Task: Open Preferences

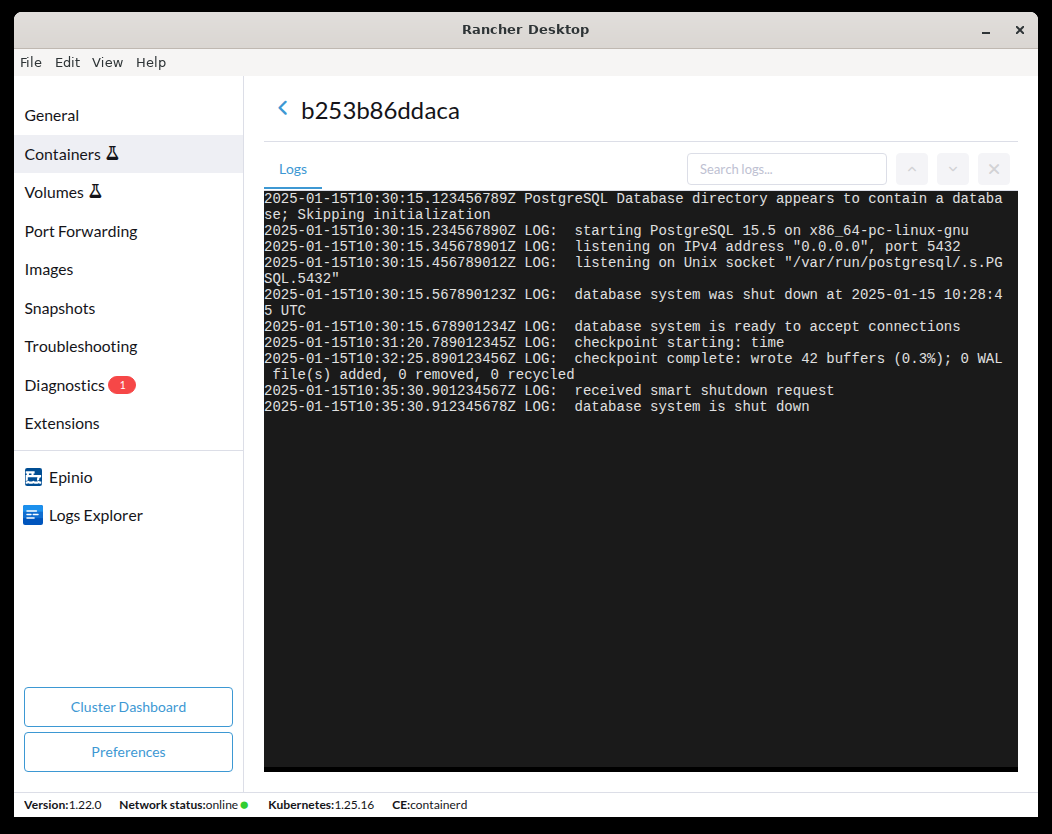Action: [128, 752]
